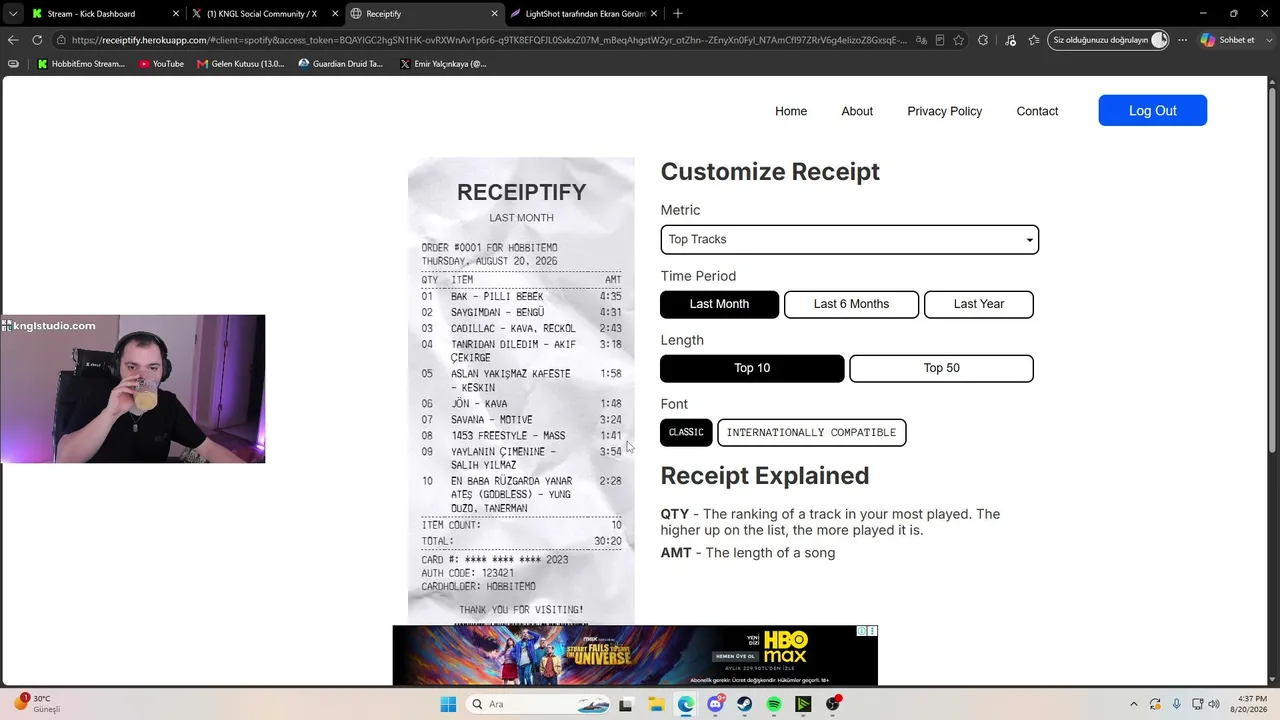The width and height of the screenshot is (1280, 720).
Task: Open the Metric dropdown showing Top Tracks
Action: (850, 240)
